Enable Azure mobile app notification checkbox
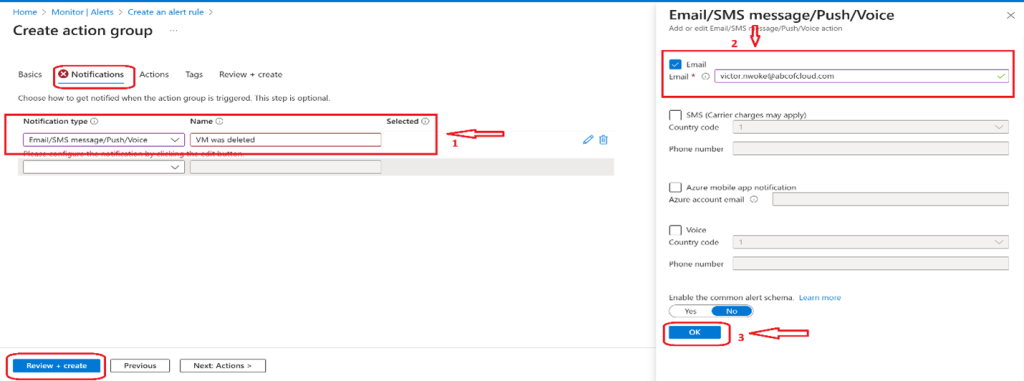Image resolution: width=1024 pixels, height=381 pixels. 675,187
